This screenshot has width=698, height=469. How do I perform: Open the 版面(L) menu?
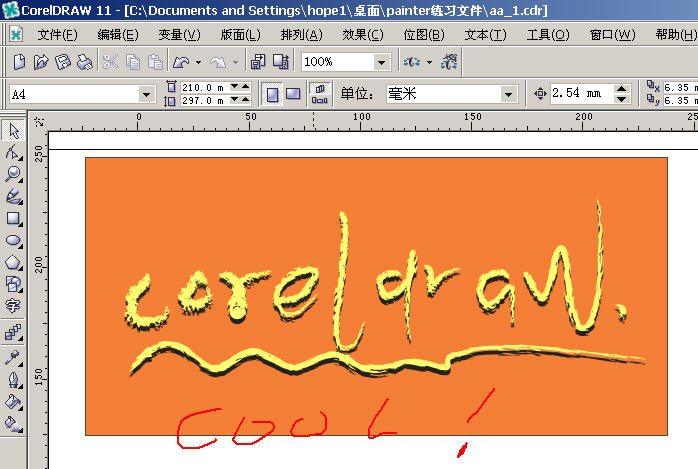[240, 35]
